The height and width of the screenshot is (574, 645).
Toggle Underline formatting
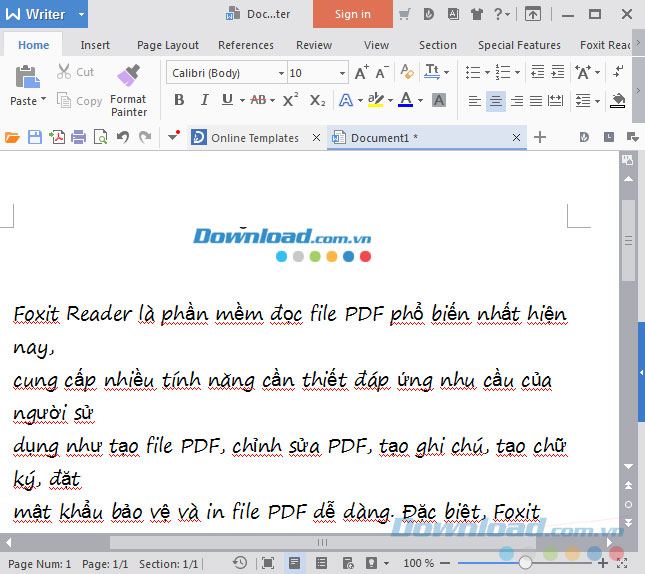point(227,100)
